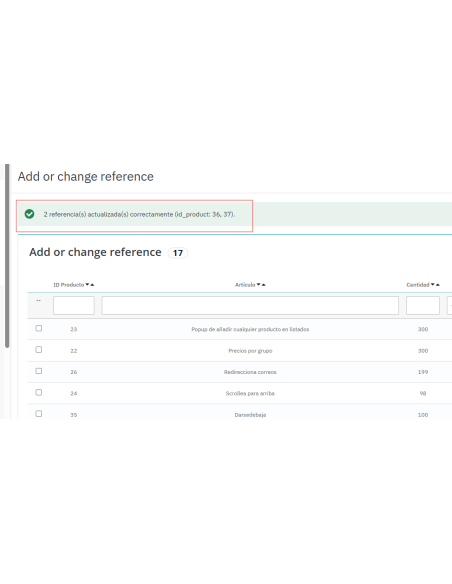Sort Cantidad column ascending arrow
Viewport: 452px width, 584px height.
click(438, 285)
